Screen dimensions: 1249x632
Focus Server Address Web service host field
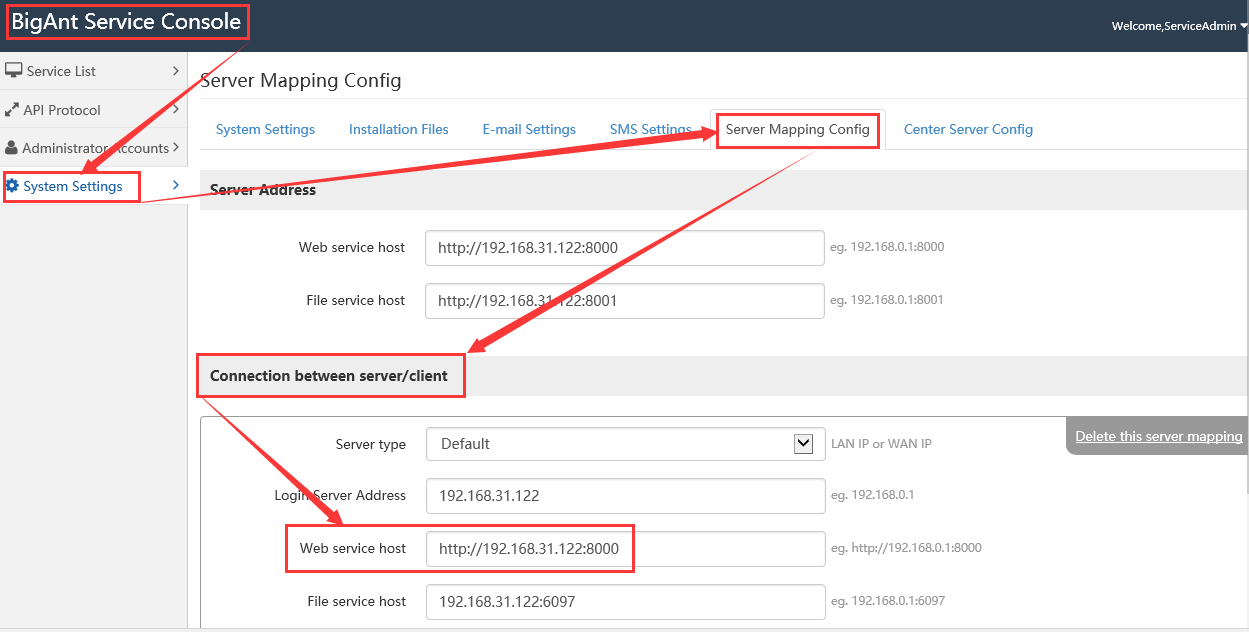pyautogui.click(x=625, y=248)
